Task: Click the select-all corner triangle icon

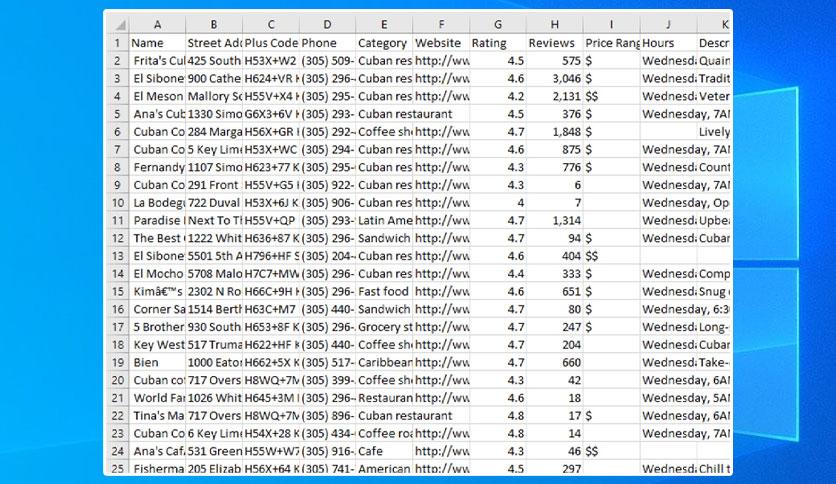Action: 120,25
